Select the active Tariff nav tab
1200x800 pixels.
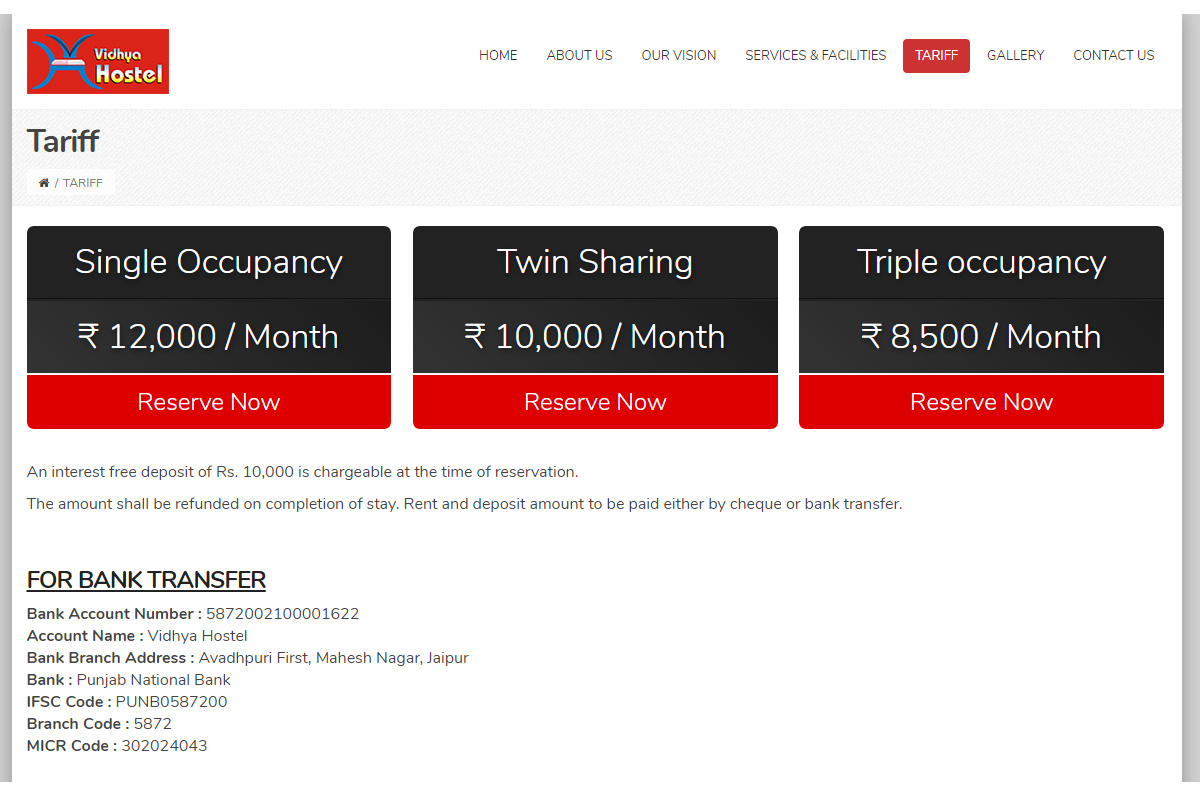936,56
